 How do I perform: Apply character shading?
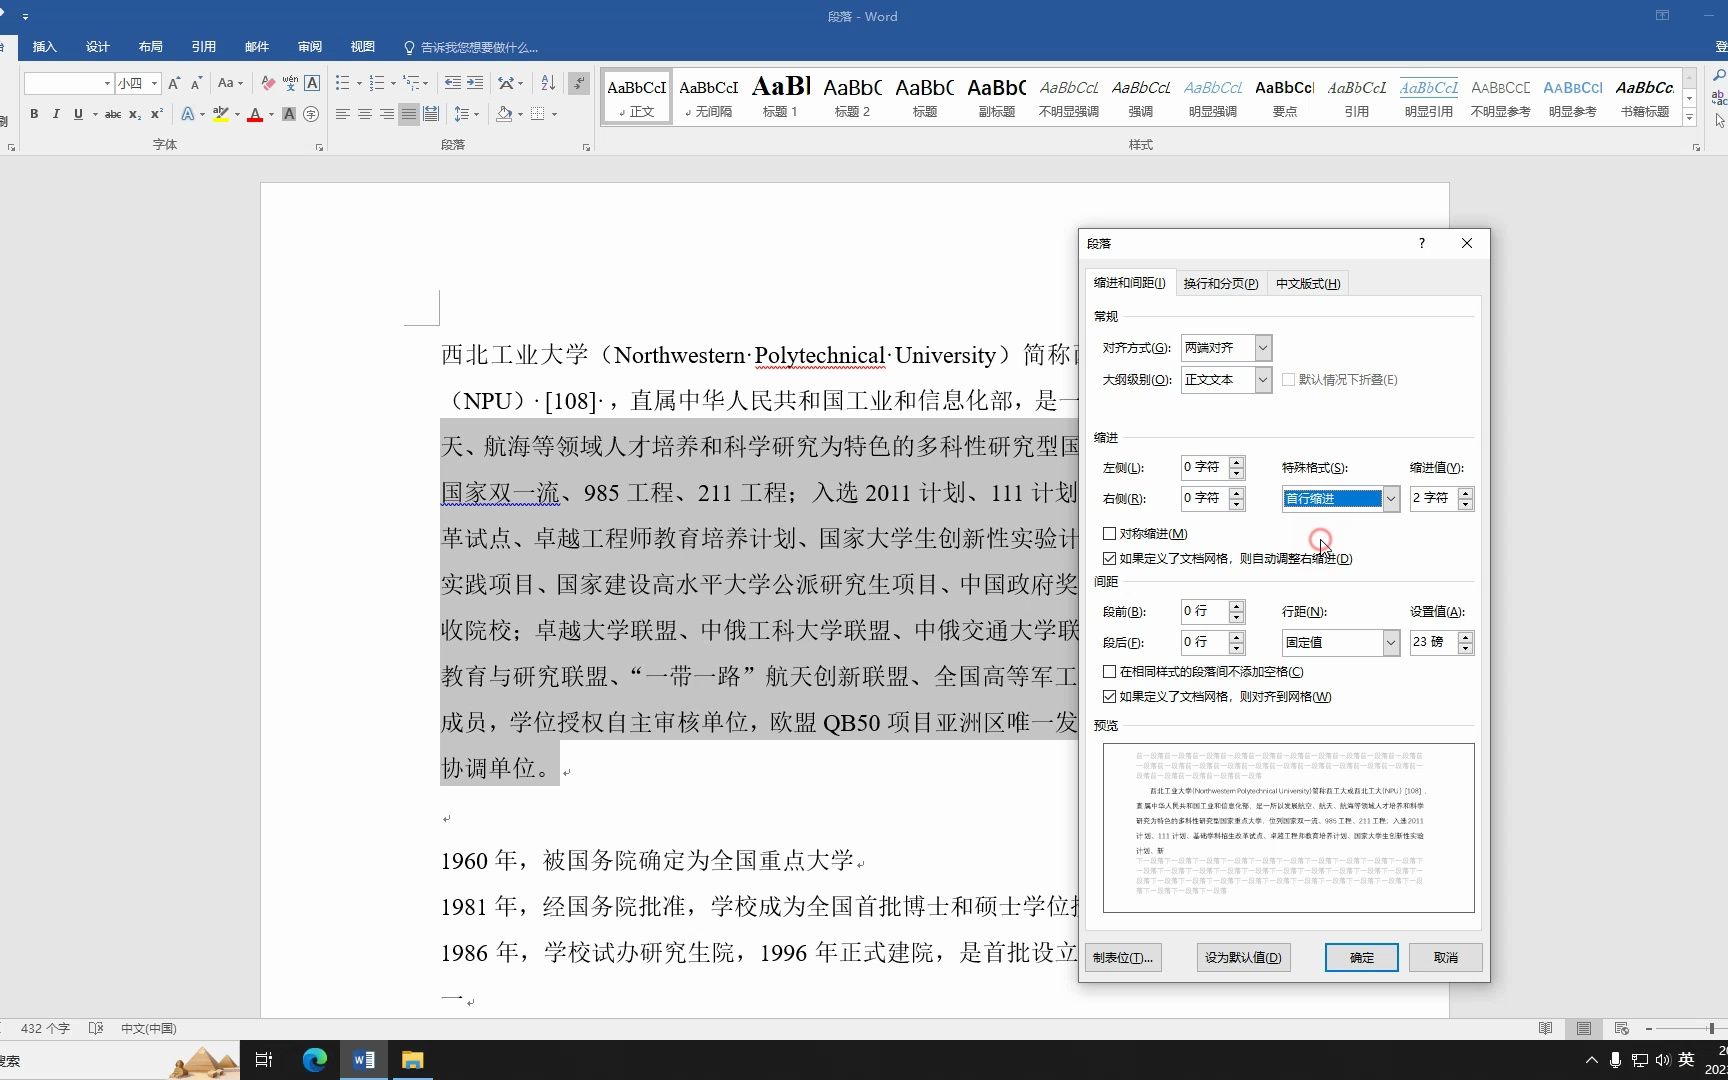tap(289, 114)
